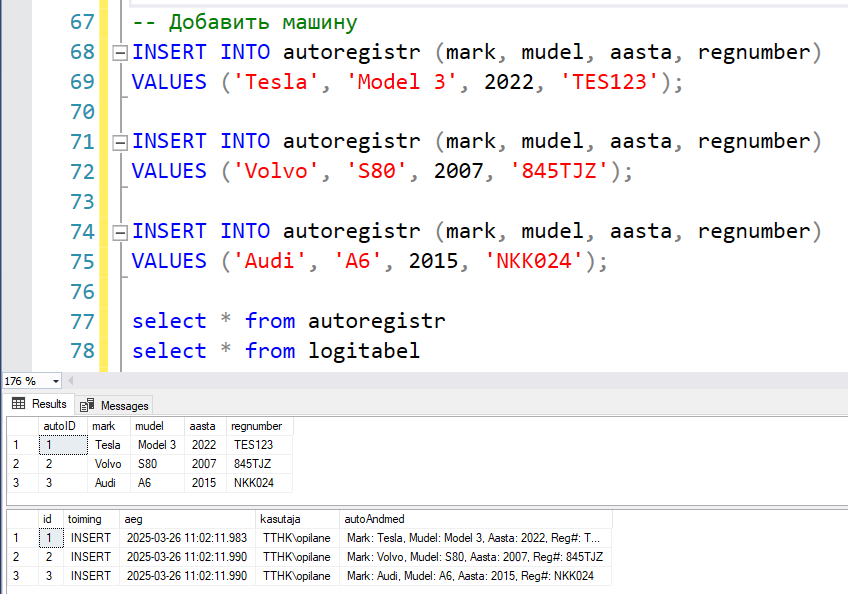Select the autoID cell of the Tesla row
Image resolution: width=848 pixels, height=594 pixels.
(63, 445)
